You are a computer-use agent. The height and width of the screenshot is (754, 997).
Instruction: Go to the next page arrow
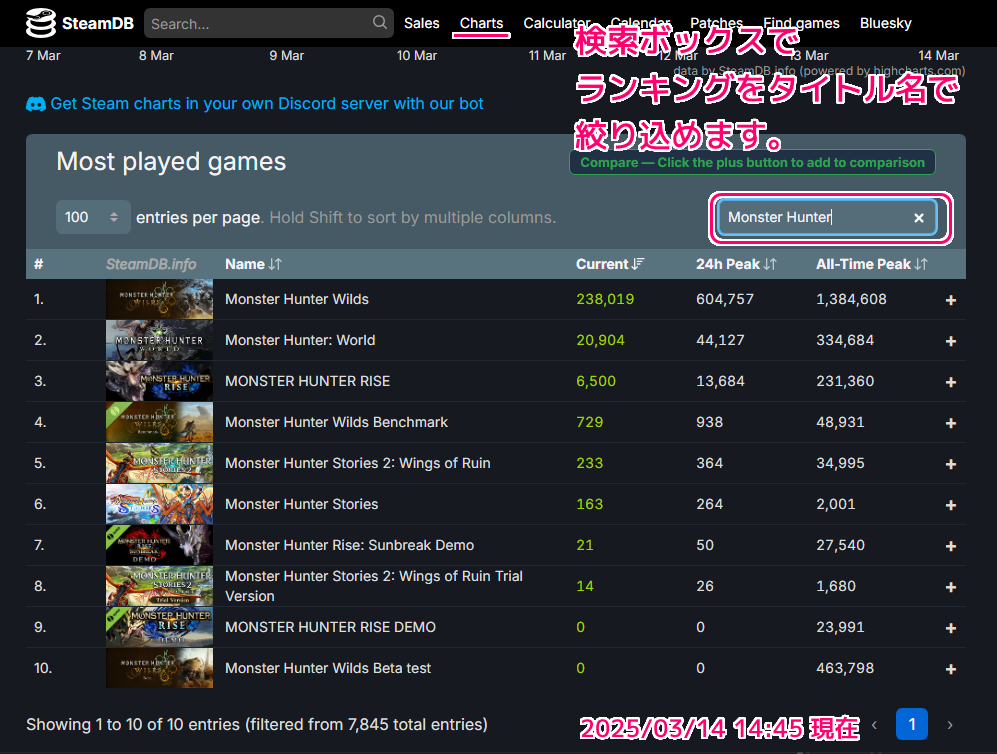[x=950, y=725]
